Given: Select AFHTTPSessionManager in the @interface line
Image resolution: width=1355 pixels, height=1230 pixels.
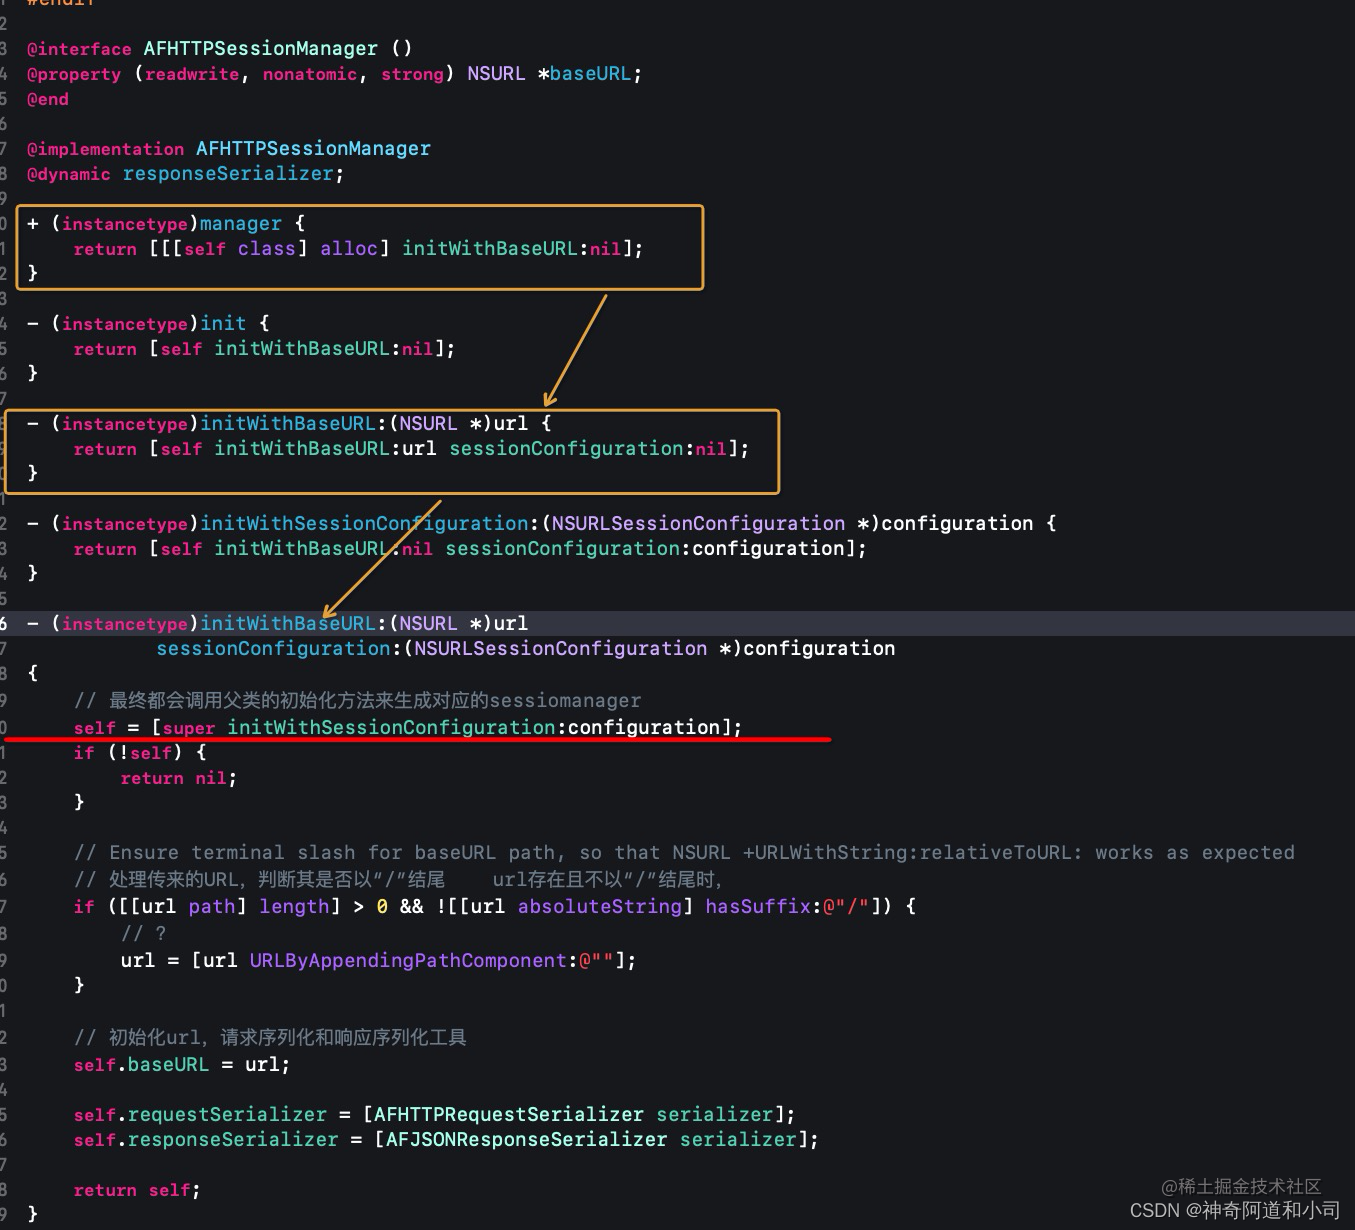Looking at the screenshot, I should click(261, 49).
